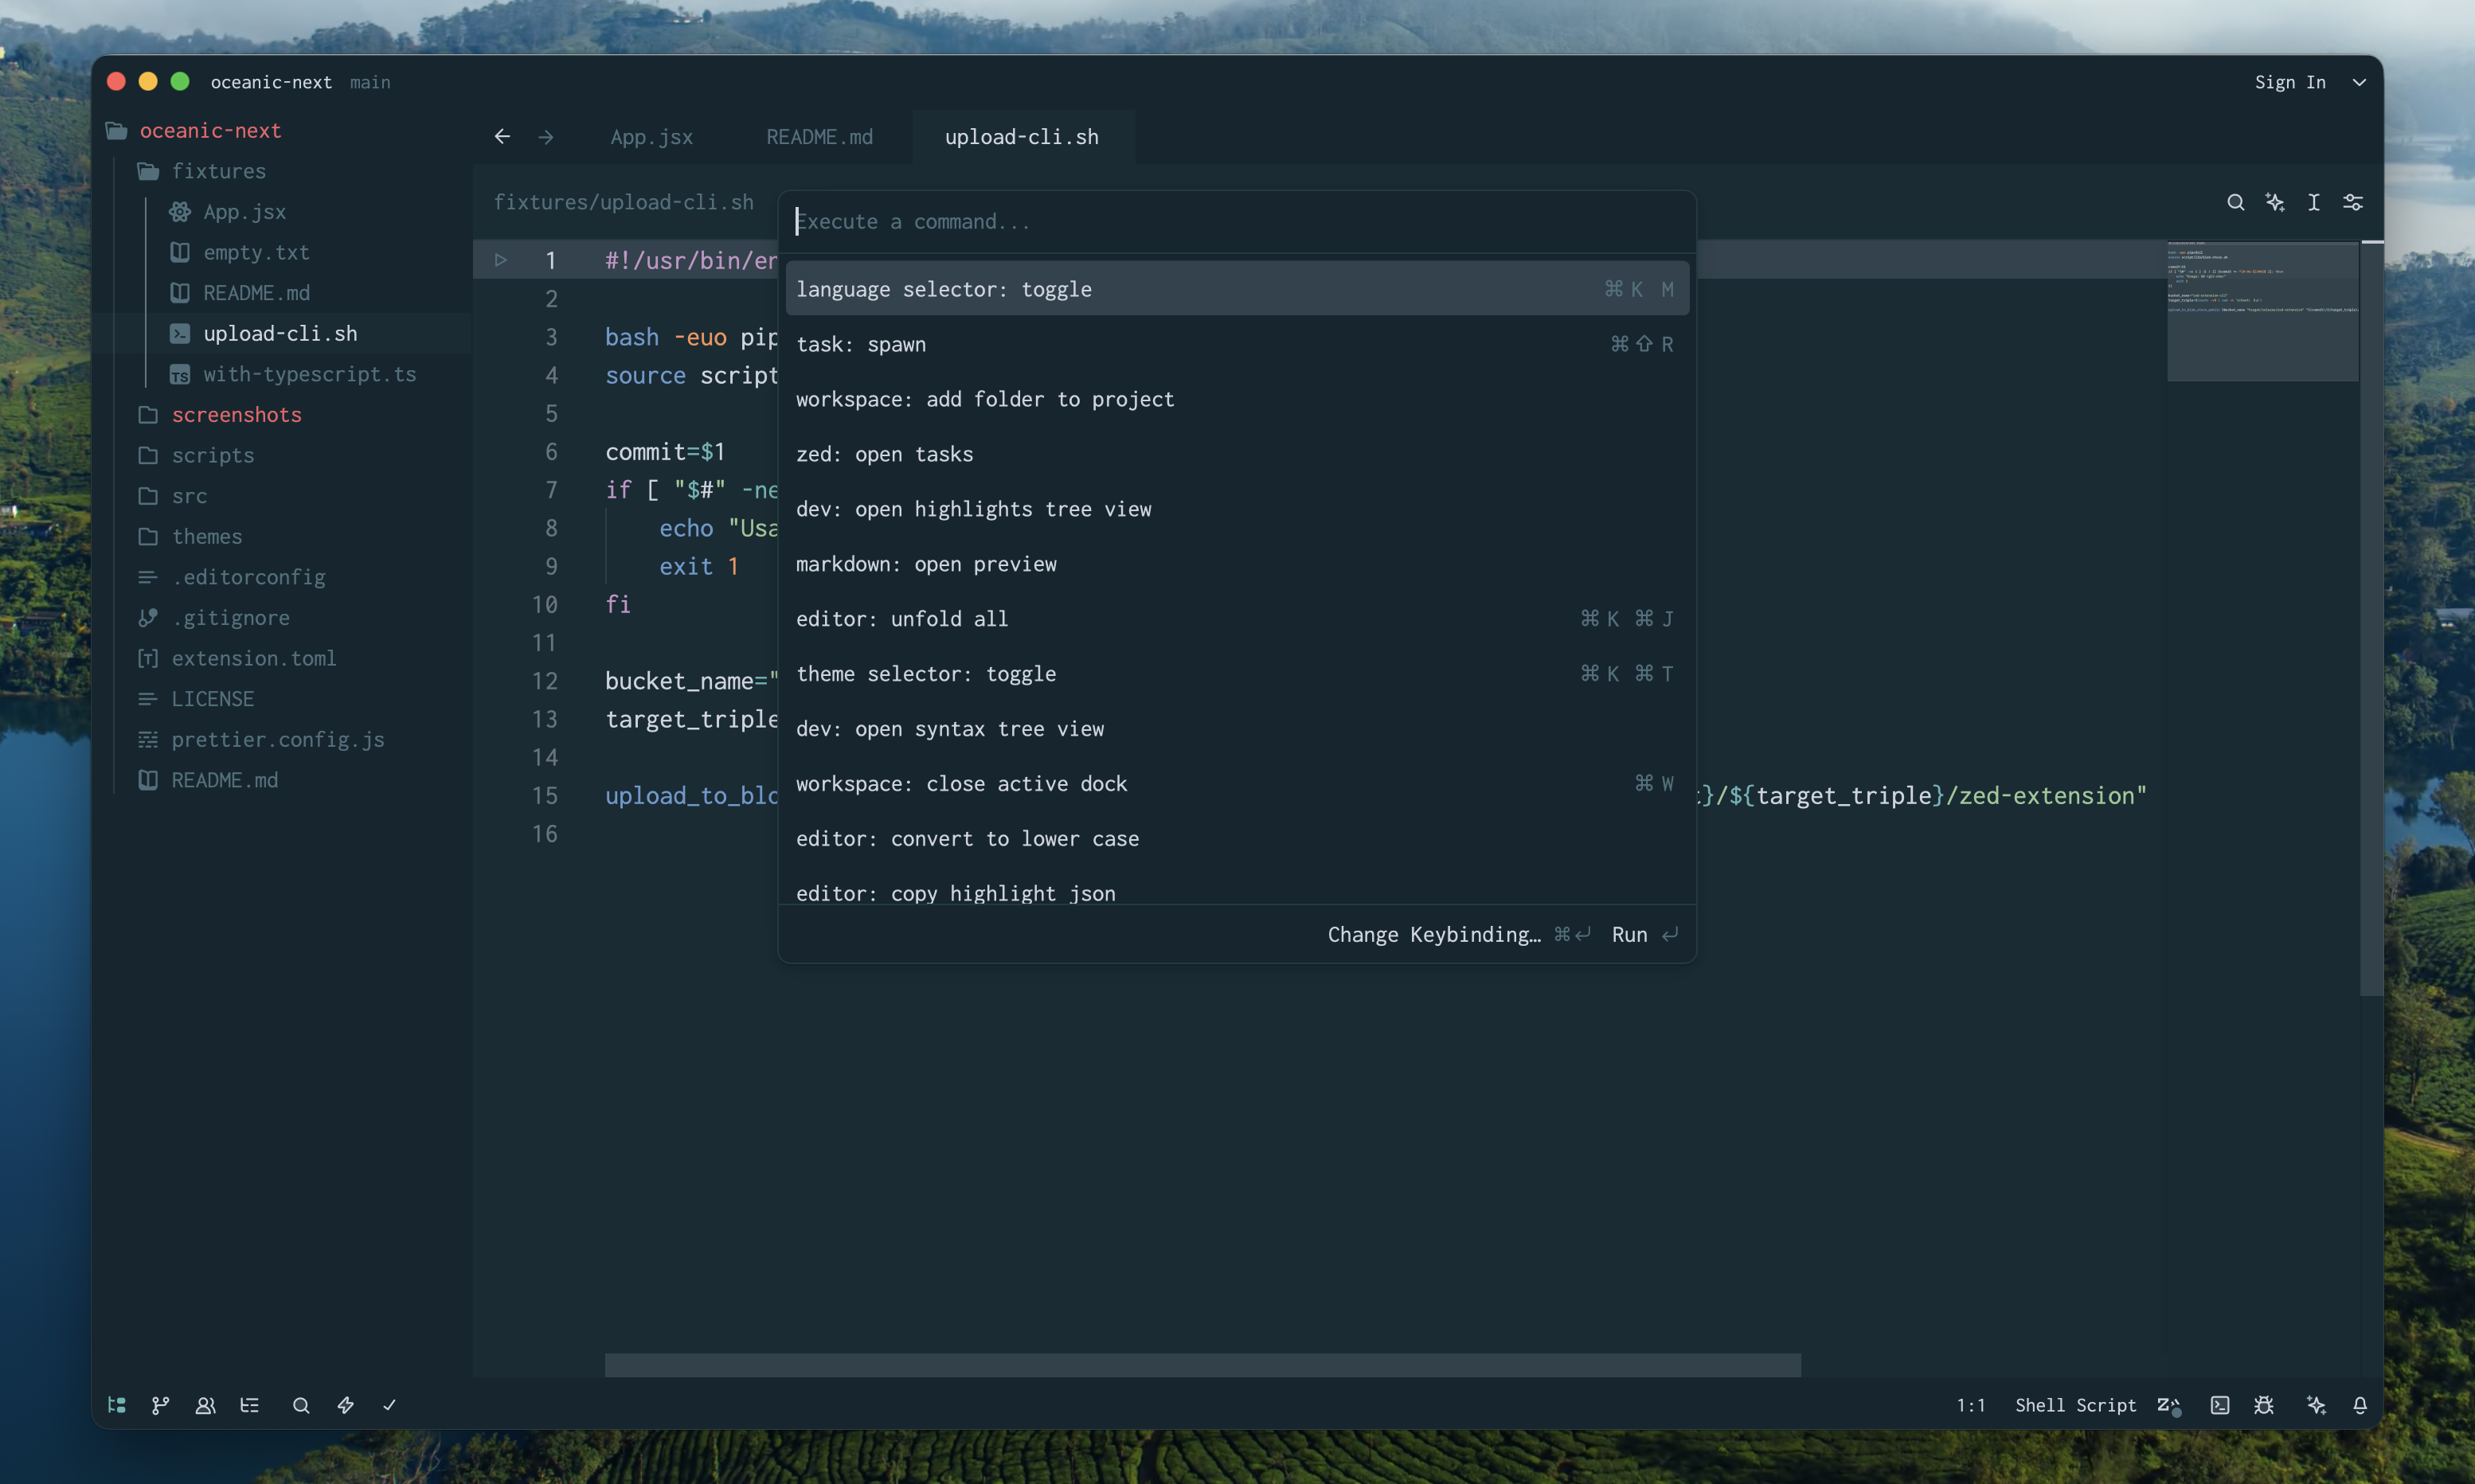
Task: Click the code minimap thumbnail
Action: coord(2262,310)
